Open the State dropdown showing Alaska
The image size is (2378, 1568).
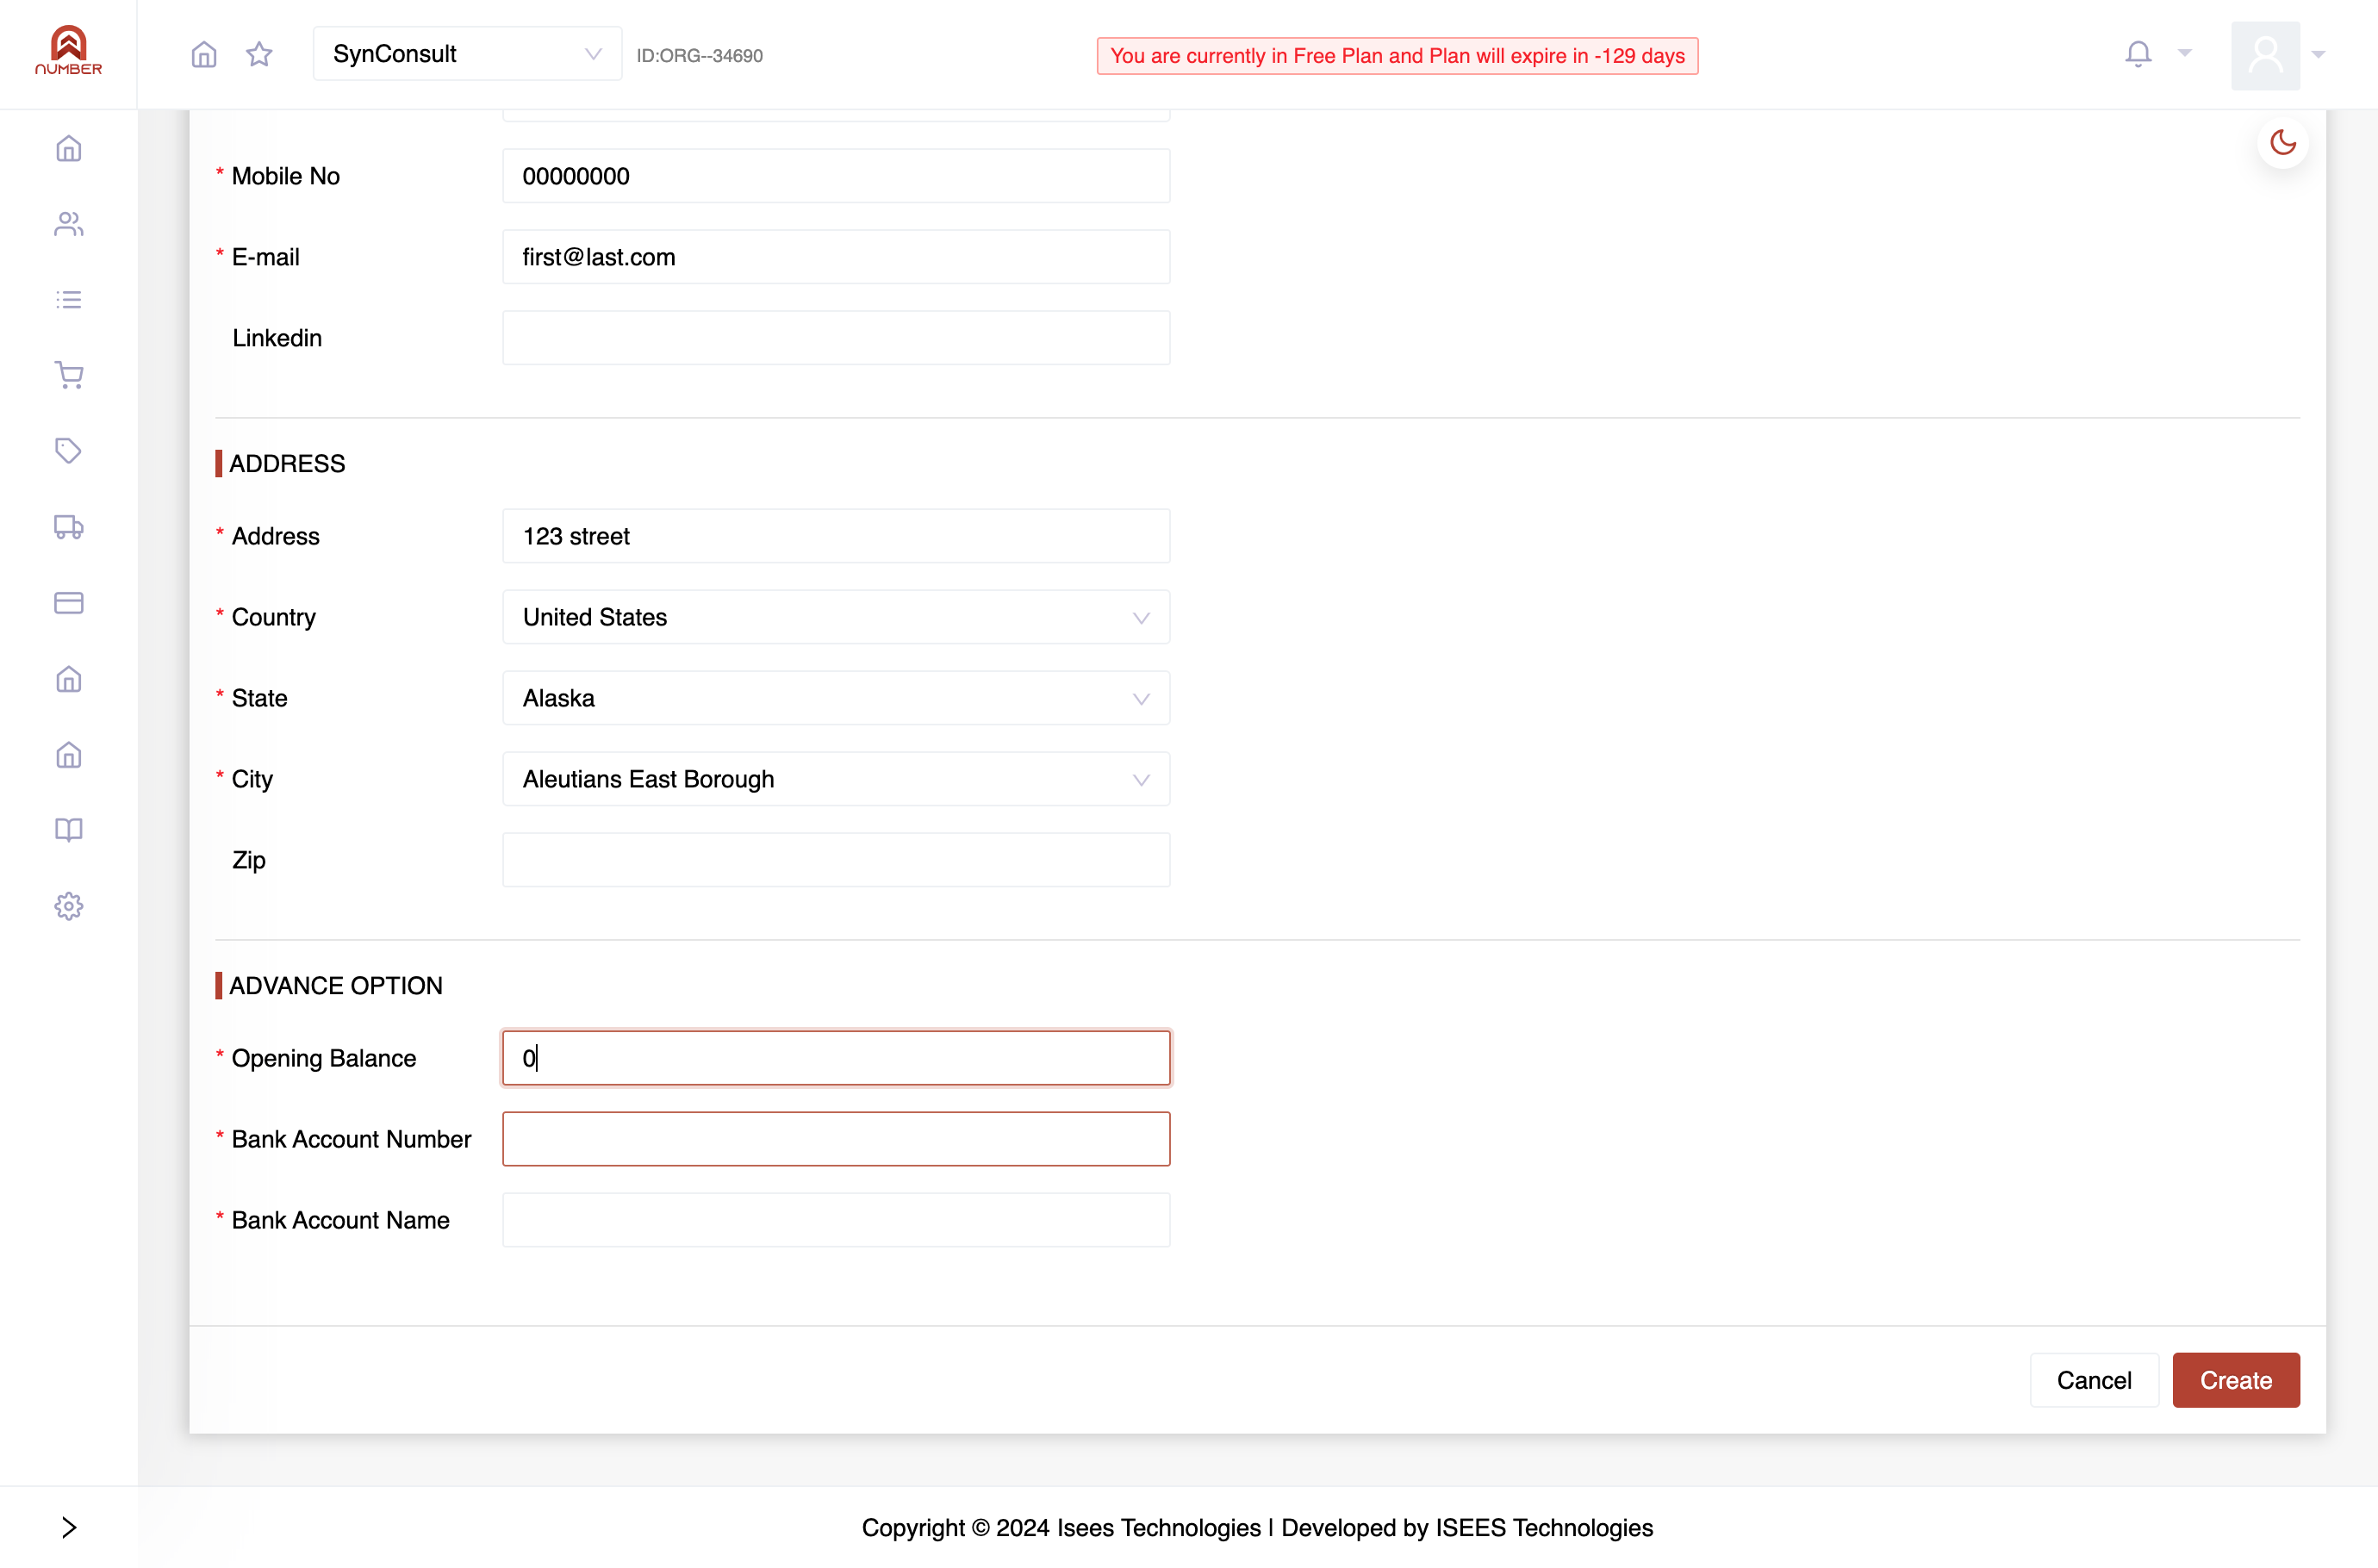point(836,698)
